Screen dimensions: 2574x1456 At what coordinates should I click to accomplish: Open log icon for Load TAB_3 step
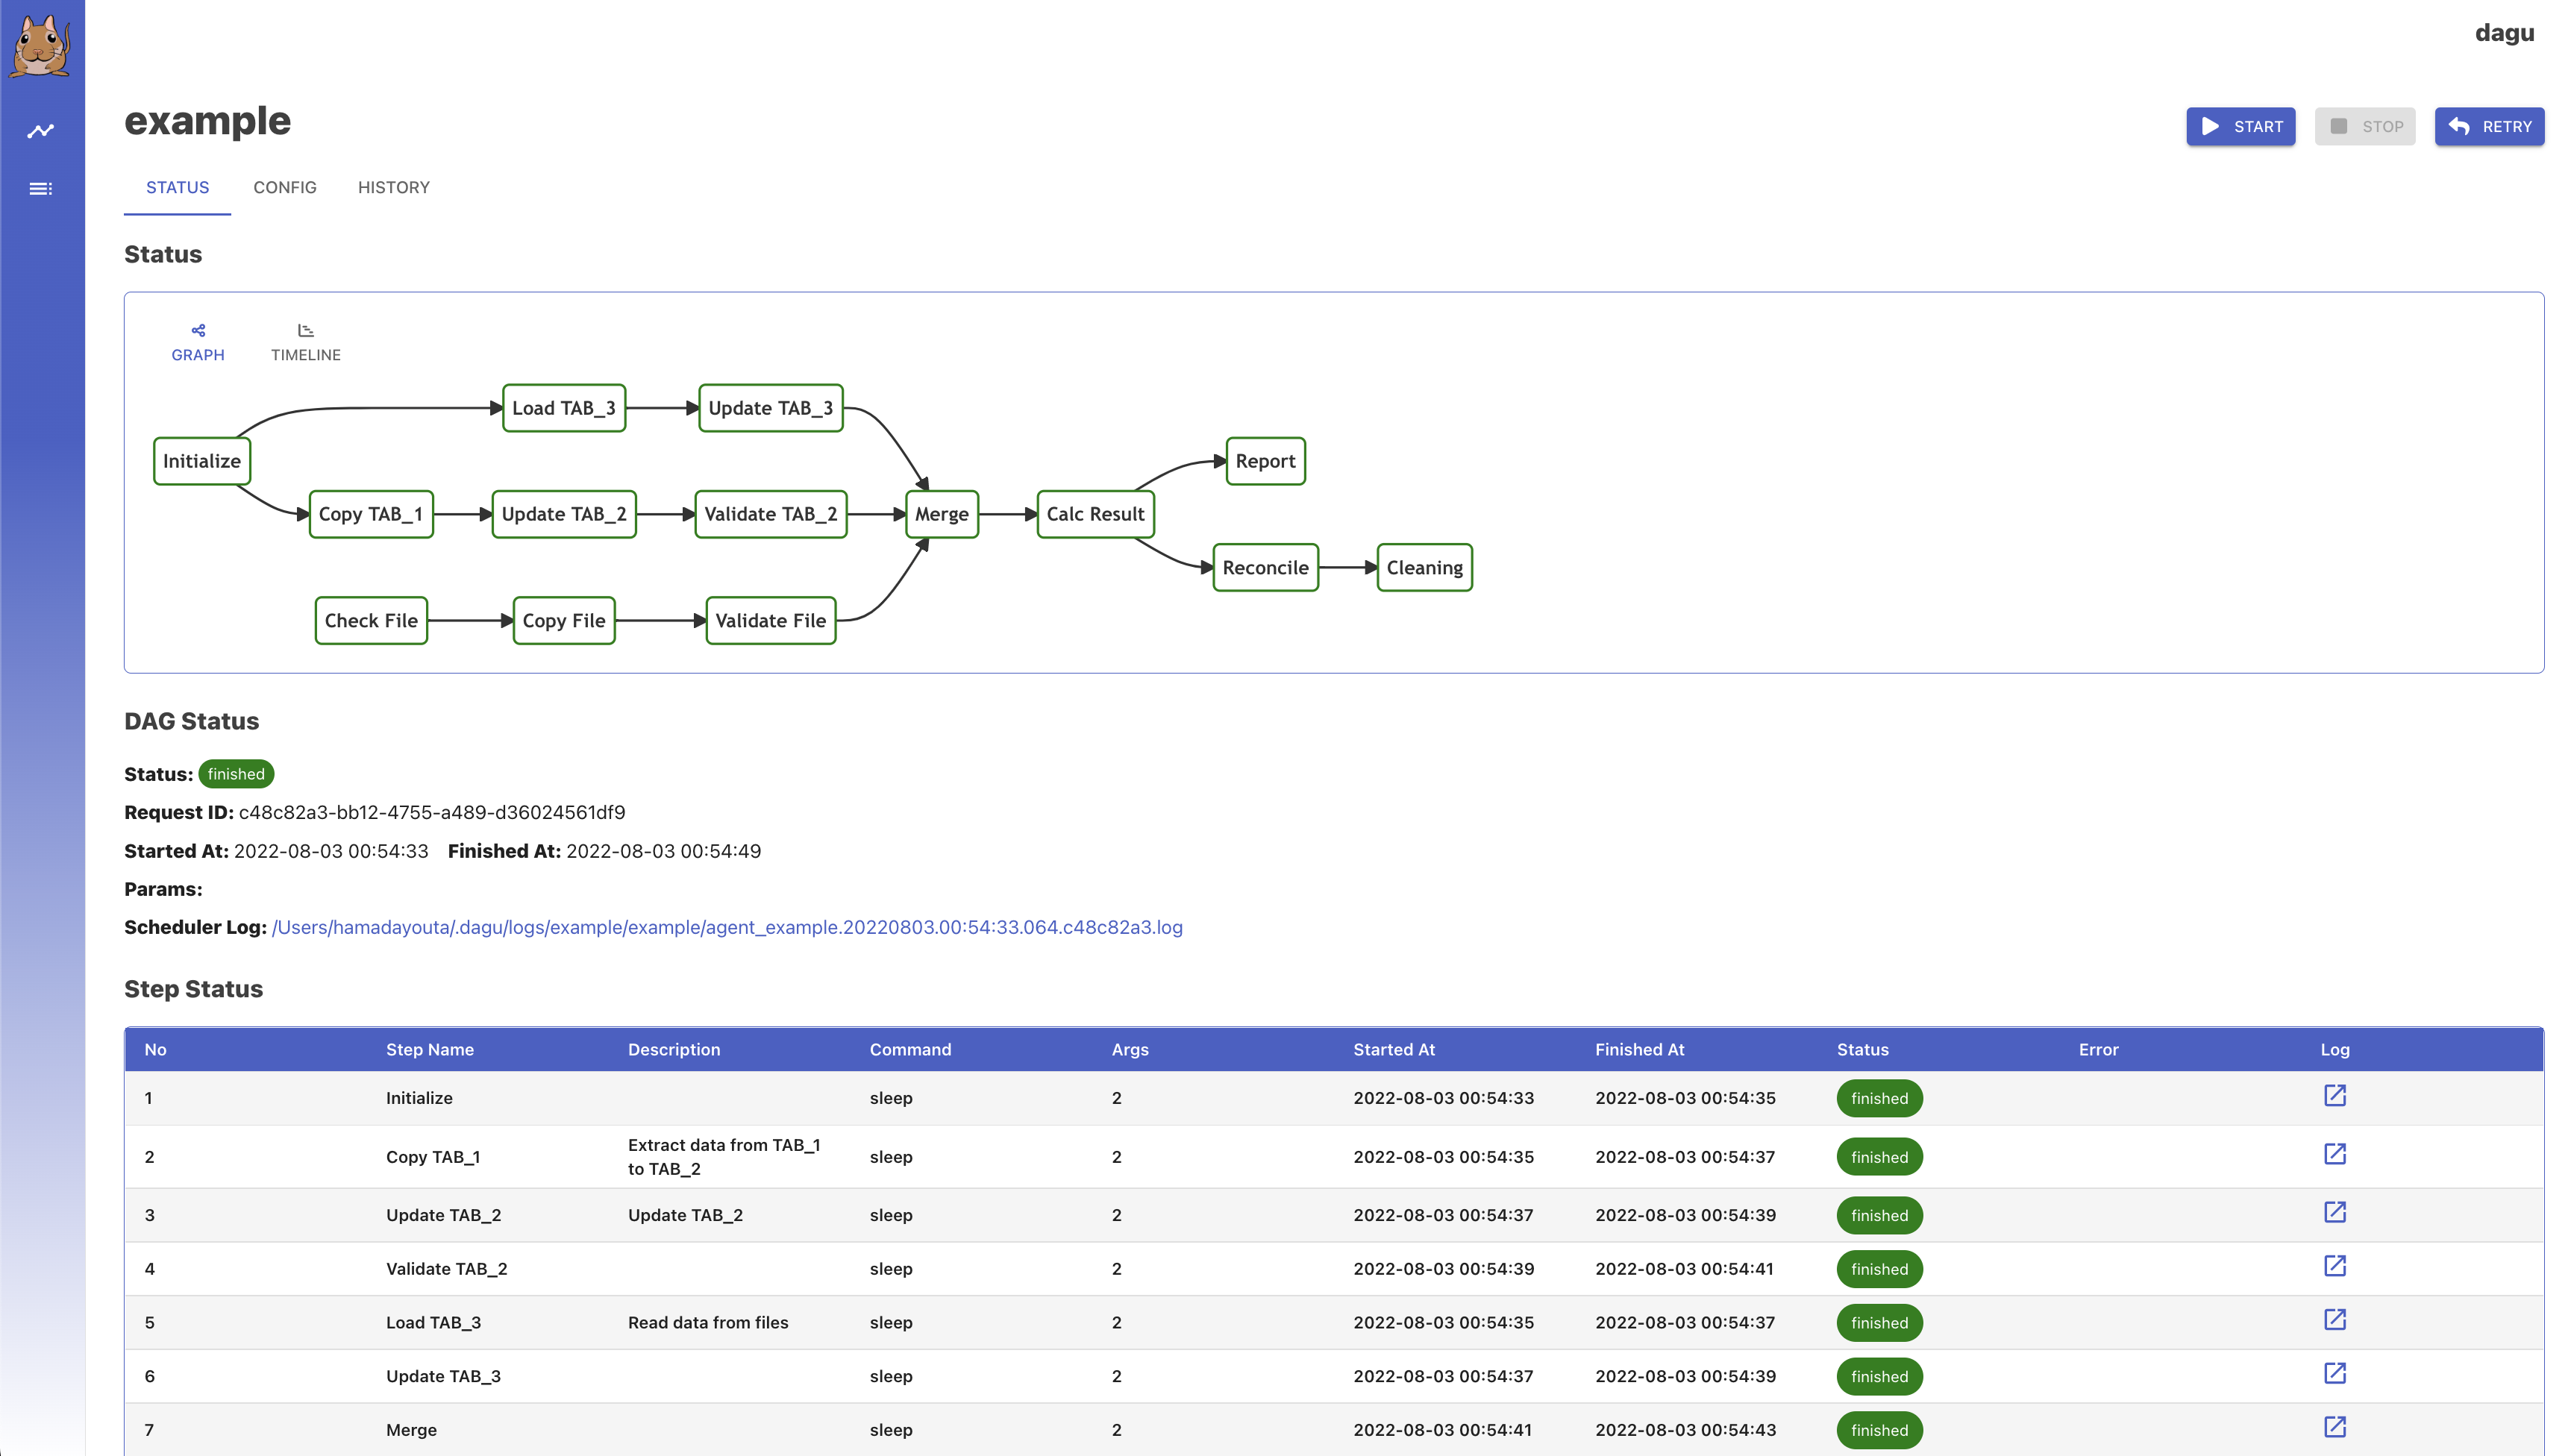(x=2334, y=1320)
